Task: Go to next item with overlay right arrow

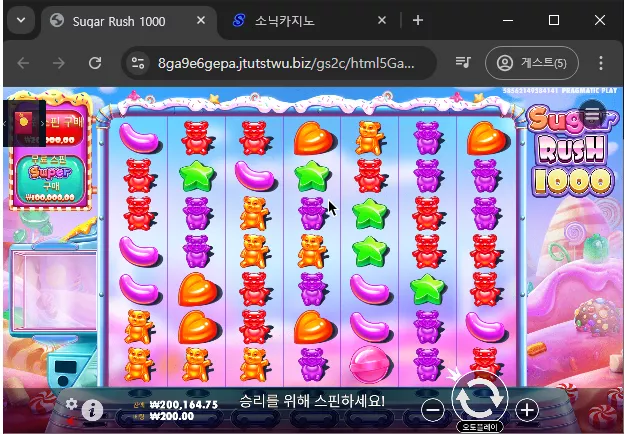Action: point(43,124)
